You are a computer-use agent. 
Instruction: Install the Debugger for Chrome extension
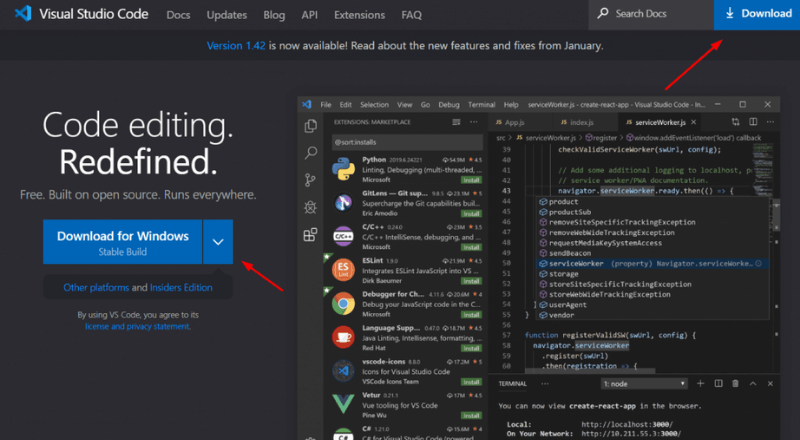471,315
